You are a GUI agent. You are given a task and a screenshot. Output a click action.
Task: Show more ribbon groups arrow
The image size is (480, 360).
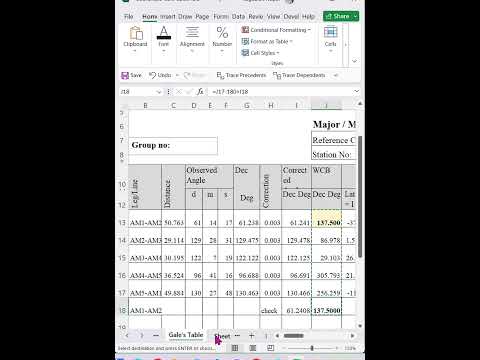345,44
